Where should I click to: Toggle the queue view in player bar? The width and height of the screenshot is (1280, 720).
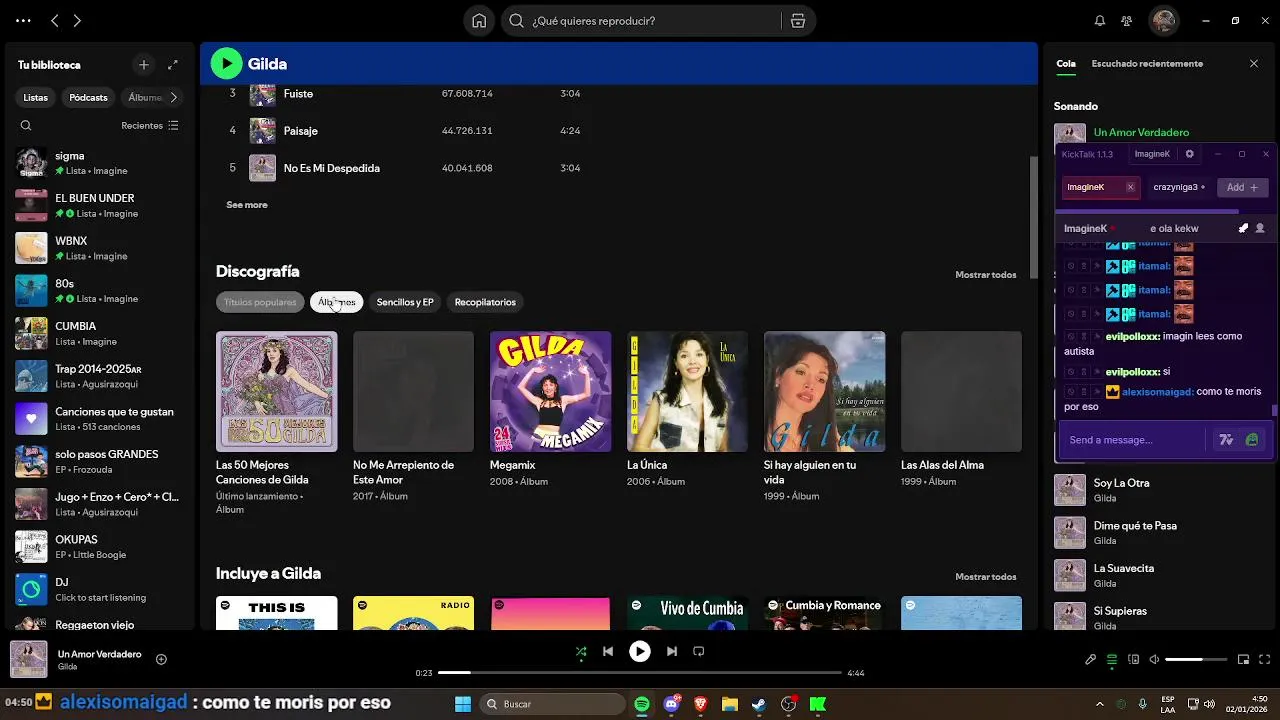1112,659
